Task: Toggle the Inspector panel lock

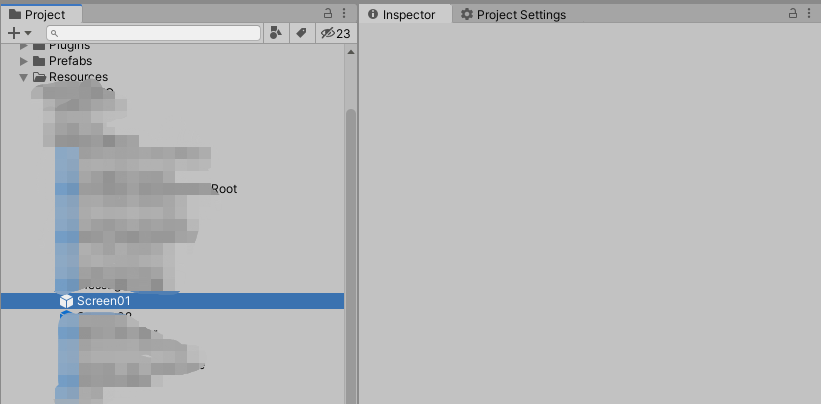Action: (793, 13)
